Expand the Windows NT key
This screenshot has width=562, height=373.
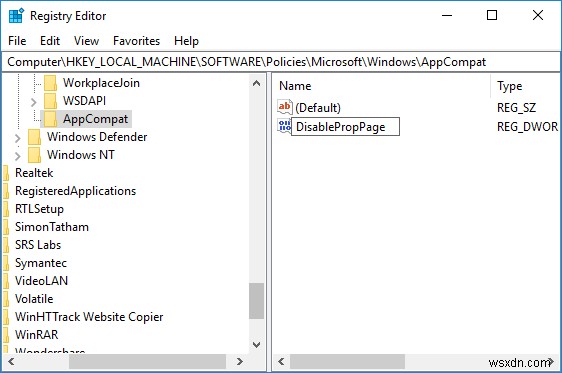coord(18,156)
